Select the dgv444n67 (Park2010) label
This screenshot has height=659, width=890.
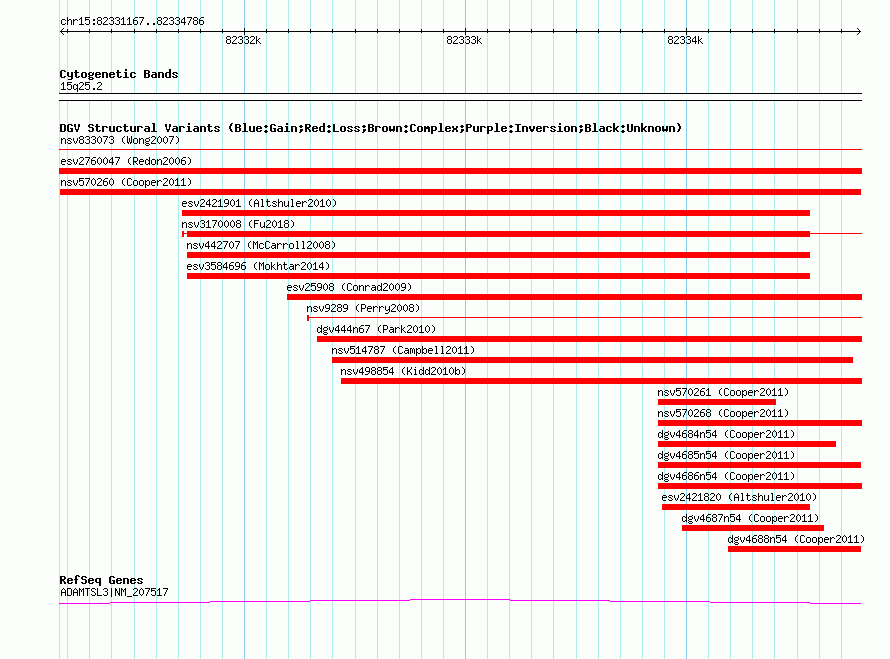376,329
